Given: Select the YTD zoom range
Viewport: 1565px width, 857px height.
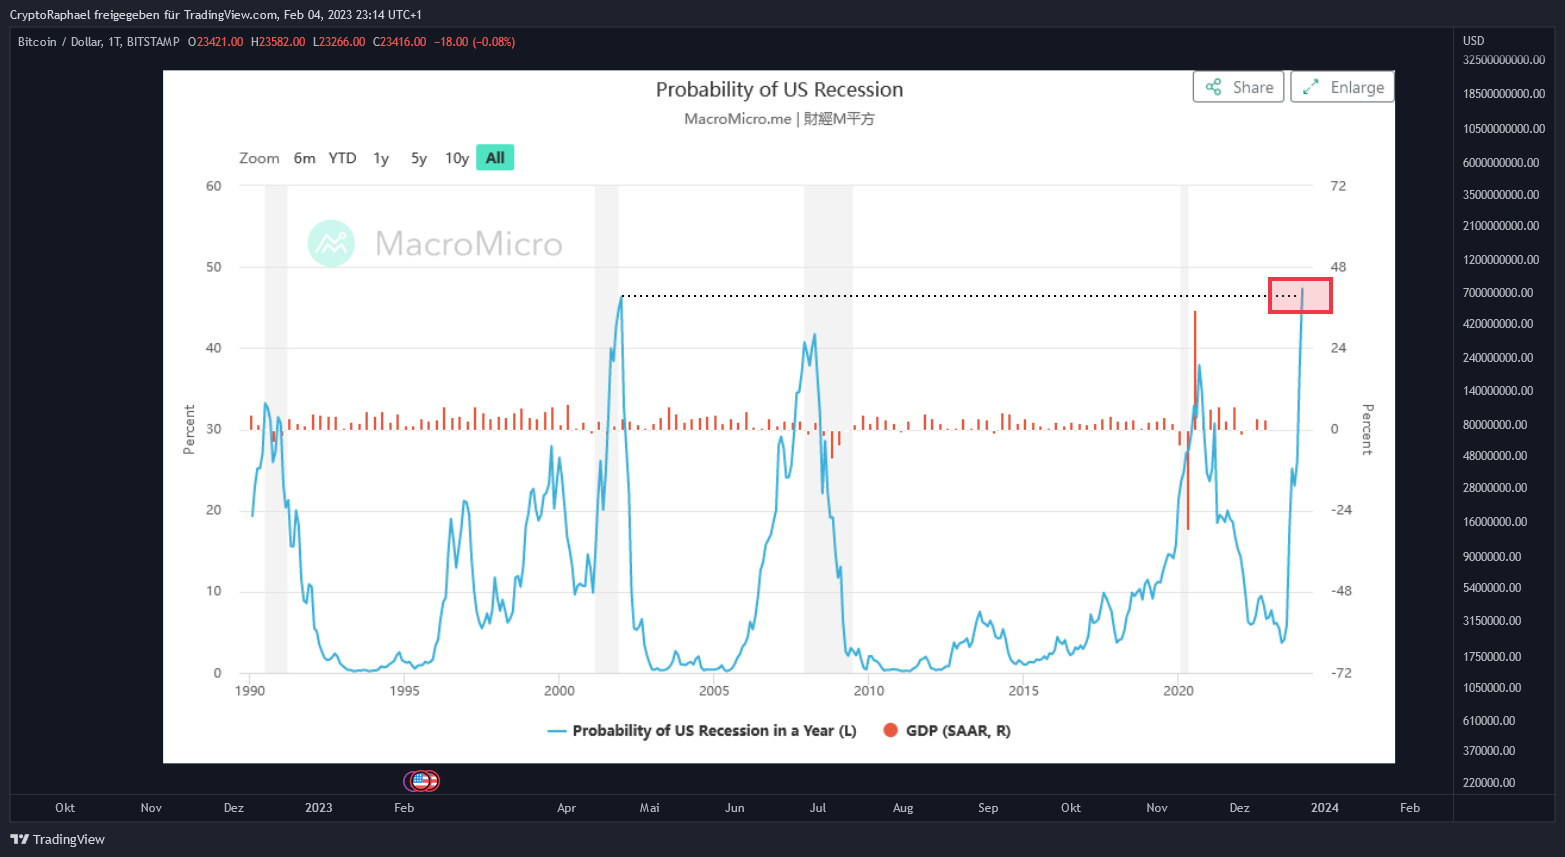Looking at the screenshot, I should [x=342, y=158].
